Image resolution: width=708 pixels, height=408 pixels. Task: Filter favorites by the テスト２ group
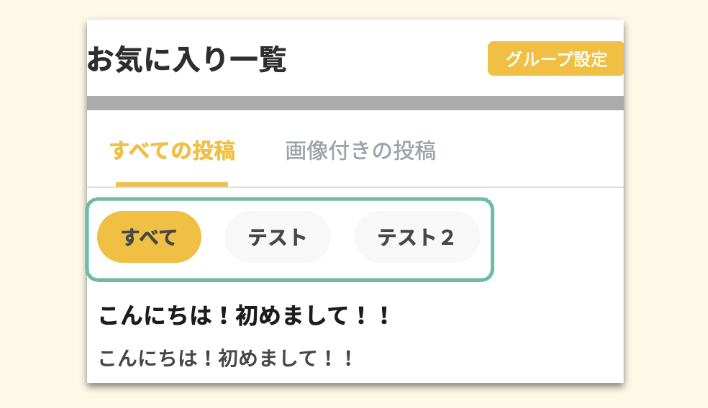pos(416,237)
